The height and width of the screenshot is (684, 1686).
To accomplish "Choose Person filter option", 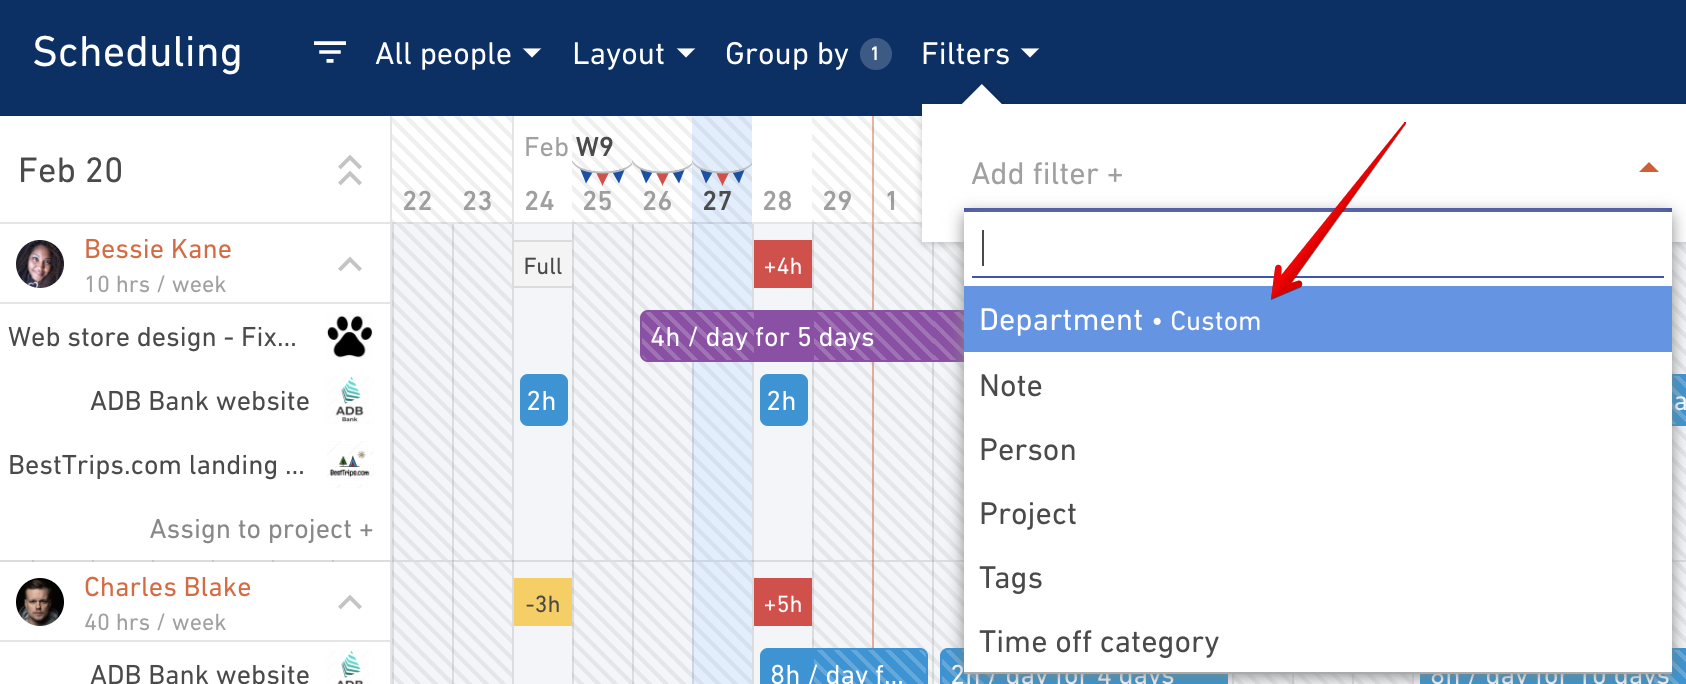I will point(1318,450).
